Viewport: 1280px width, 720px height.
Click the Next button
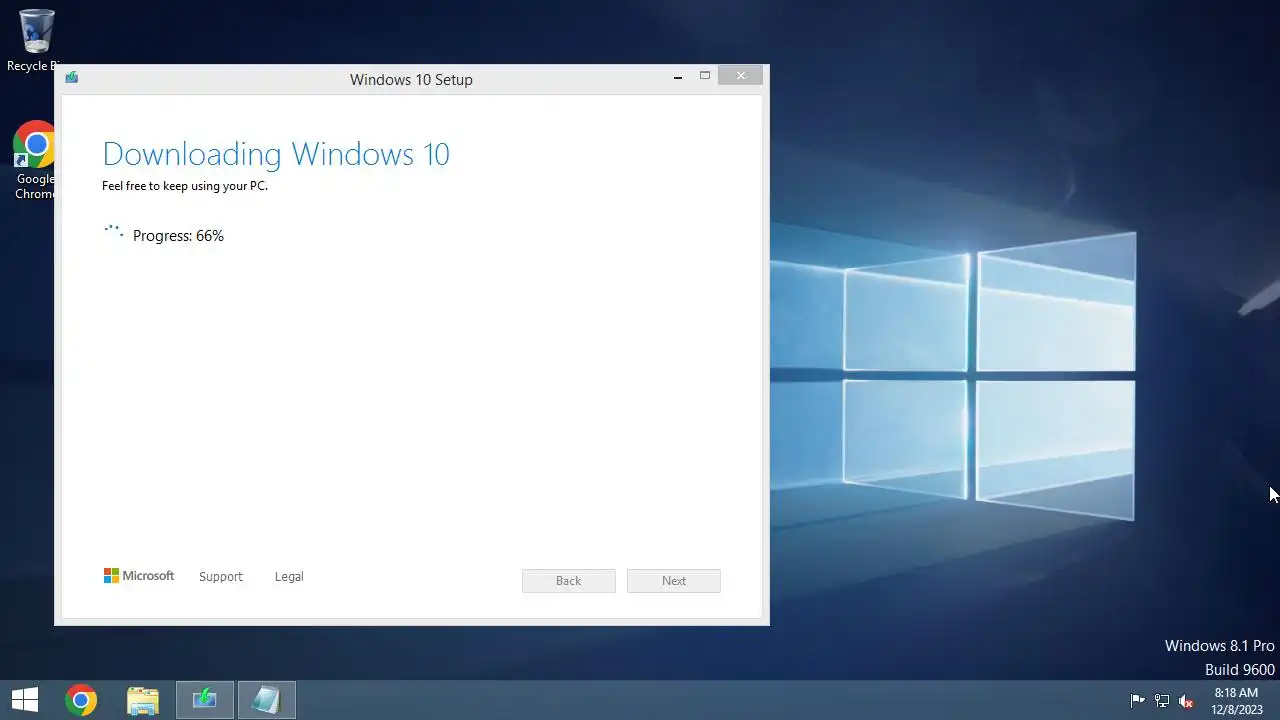point(674,581)
